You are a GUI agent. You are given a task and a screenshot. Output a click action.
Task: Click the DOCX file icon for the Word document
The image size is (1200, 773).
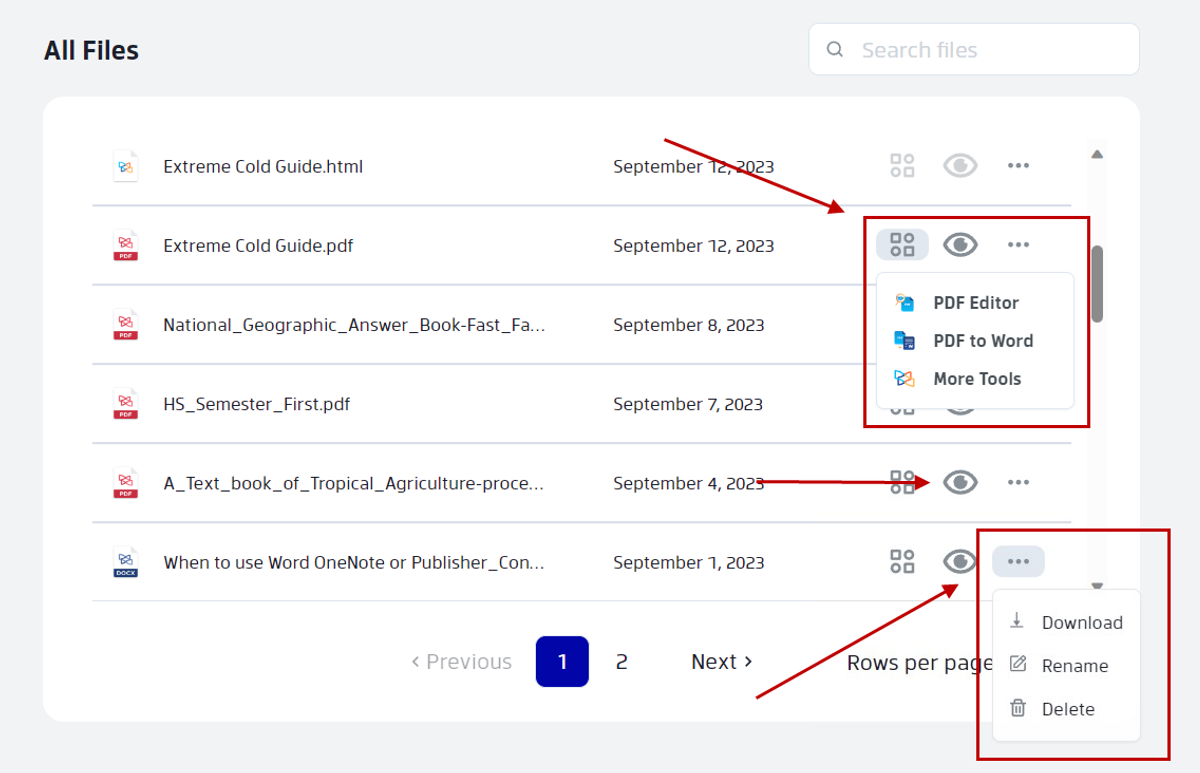tap(124, 562)
